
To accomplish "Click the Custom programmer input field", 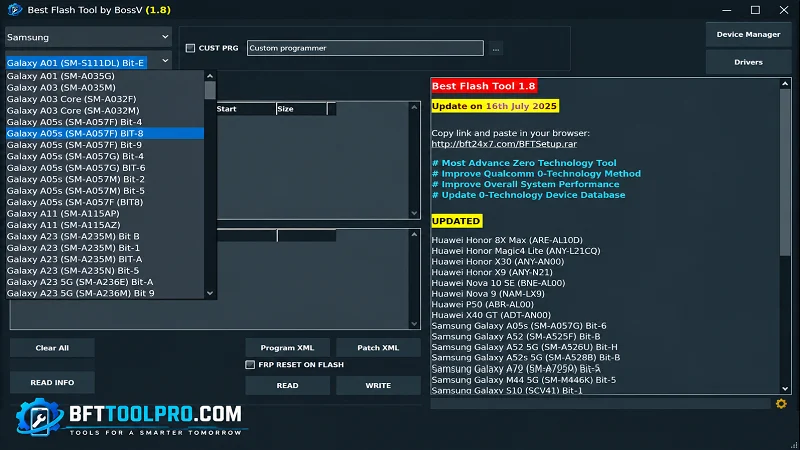I will [x=365, y=48].
